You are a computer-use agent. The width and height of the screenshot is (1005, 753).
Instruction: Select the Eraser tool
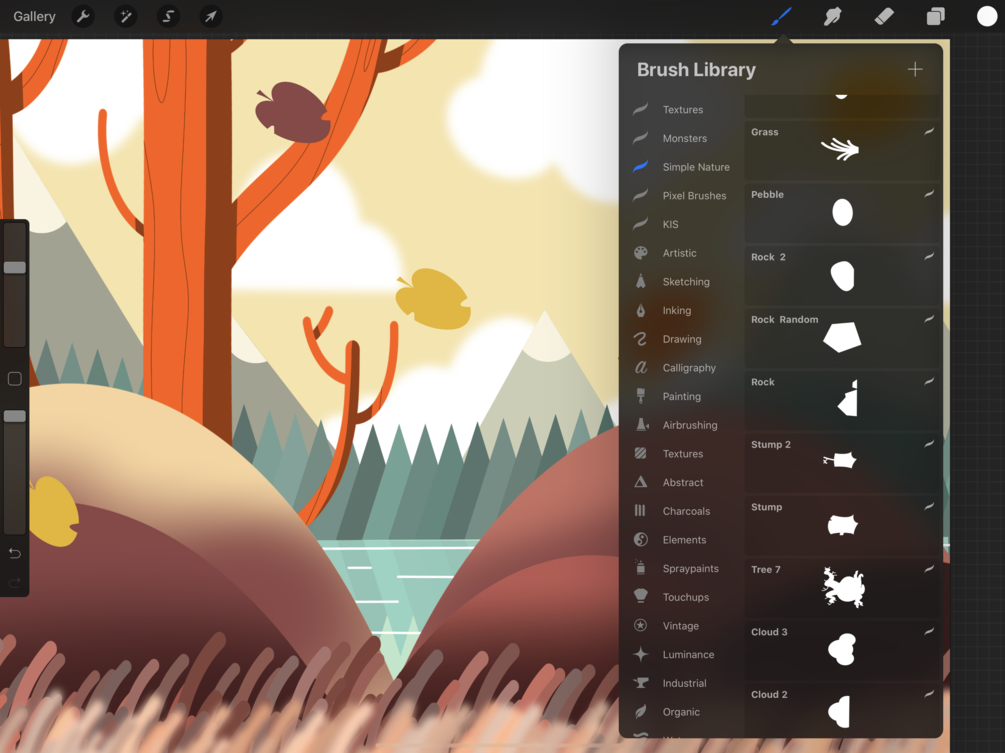884,17
